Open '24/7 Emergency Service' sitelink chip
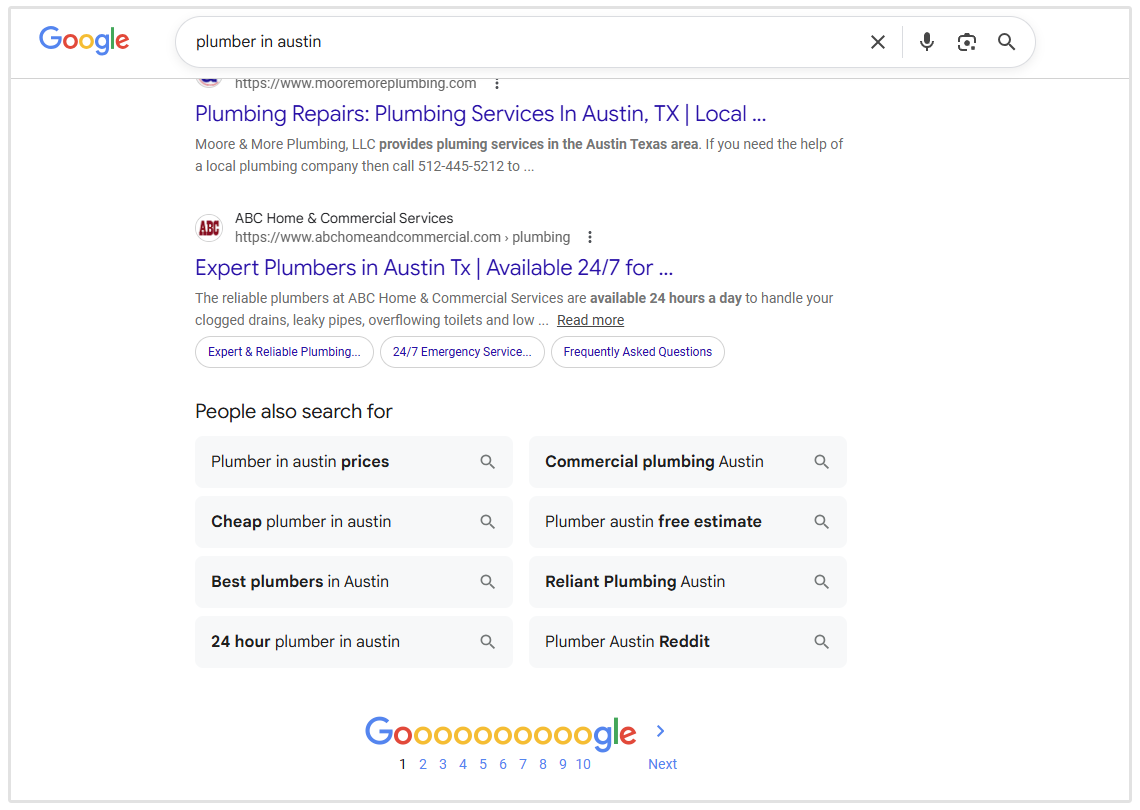Image resolution: width=1140 pixels, height=810 pixels. (x=462, y=352)
